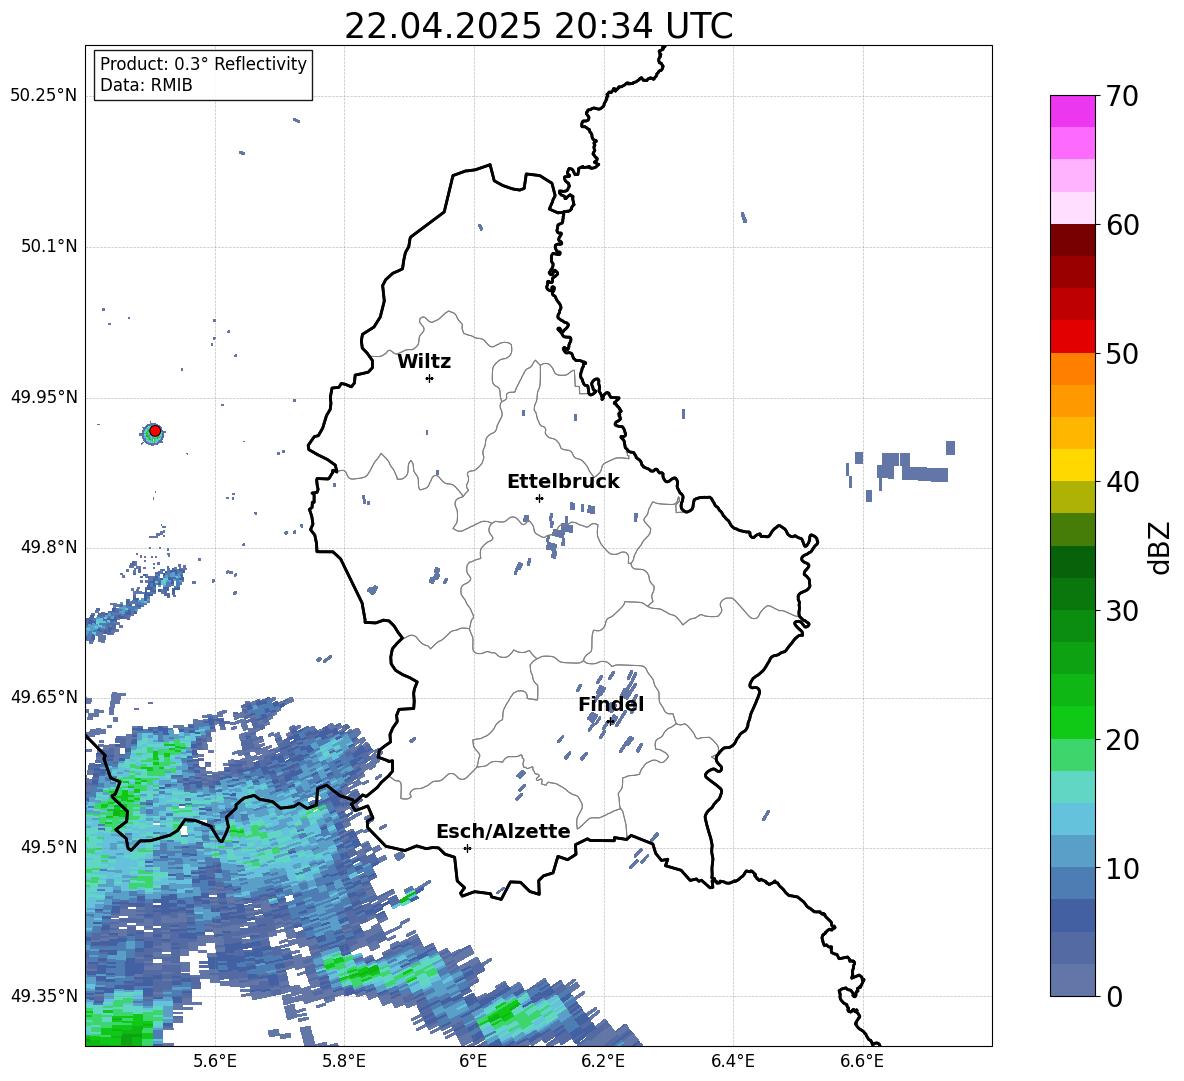Viewport: 1184px width, 1081px height.
Task: Click the Ettelbruck city label
Action: [563, 482]
